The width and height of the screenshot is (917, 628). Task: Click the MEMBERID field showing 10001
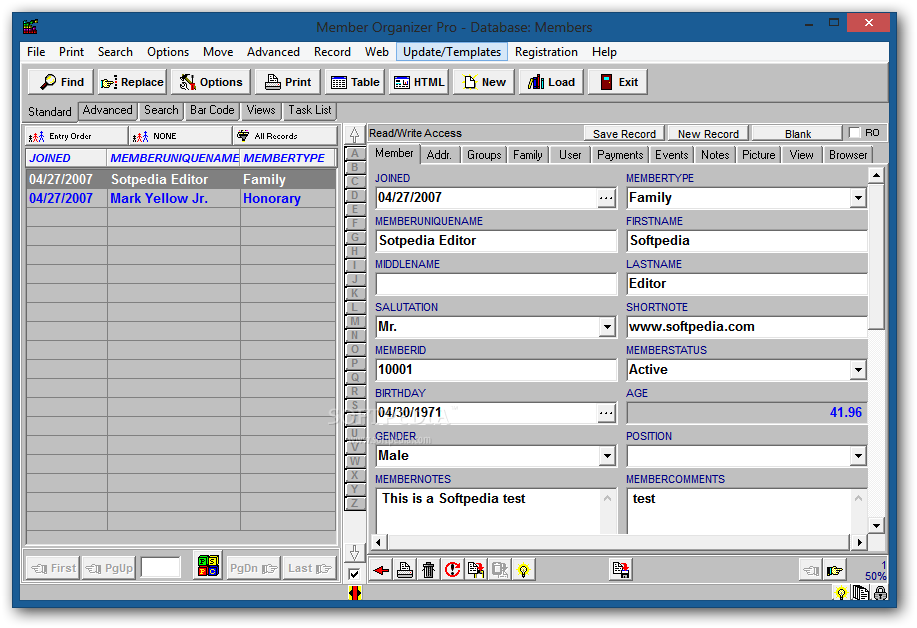[x=496, y=370]
